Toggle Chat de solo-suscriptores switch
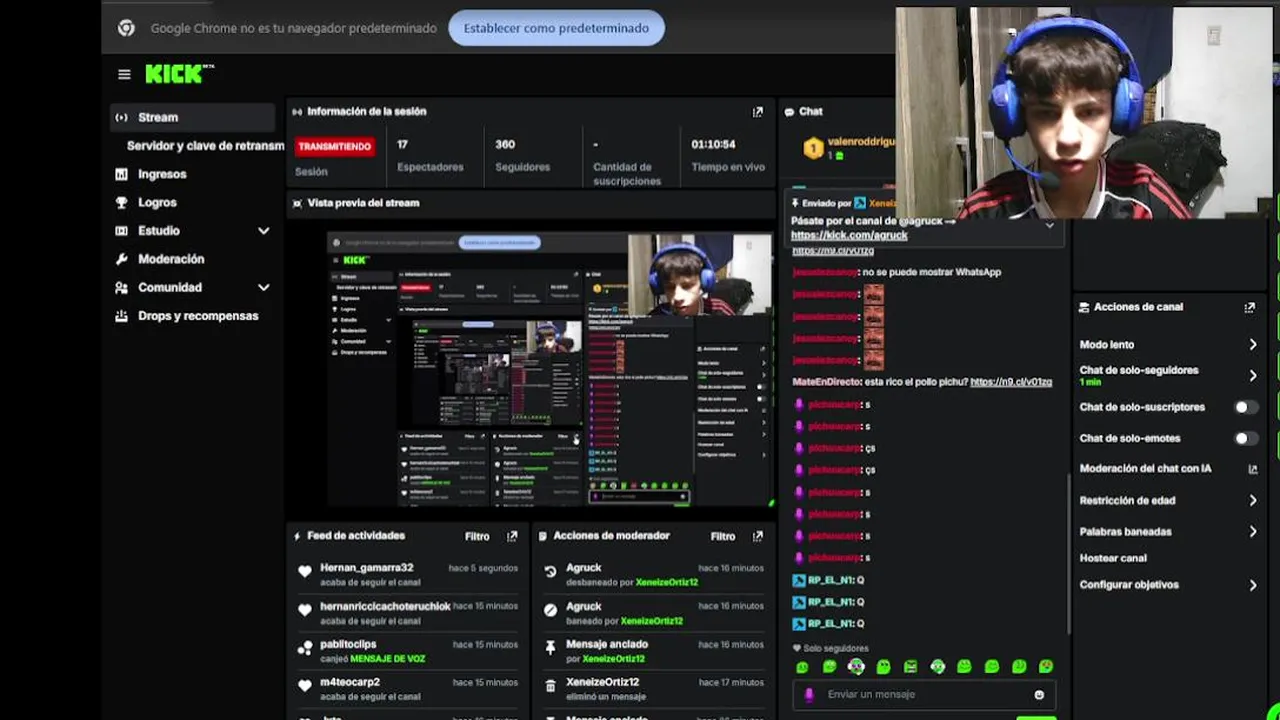 coord(1246,407)
